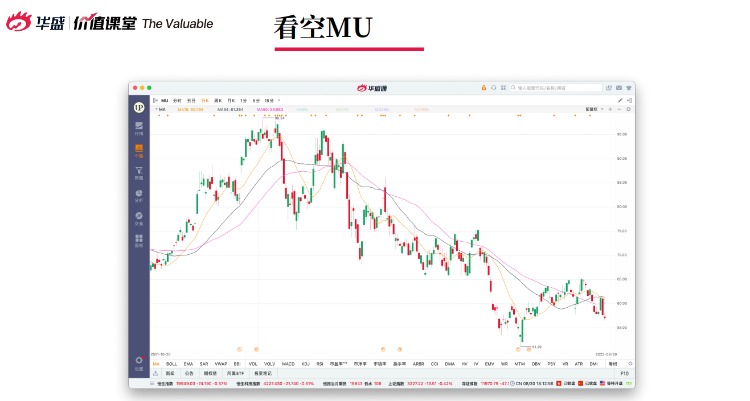The image size is (750, 401).
Task: Select the daily K (日K) tab
Action: (x=205, y=100)
